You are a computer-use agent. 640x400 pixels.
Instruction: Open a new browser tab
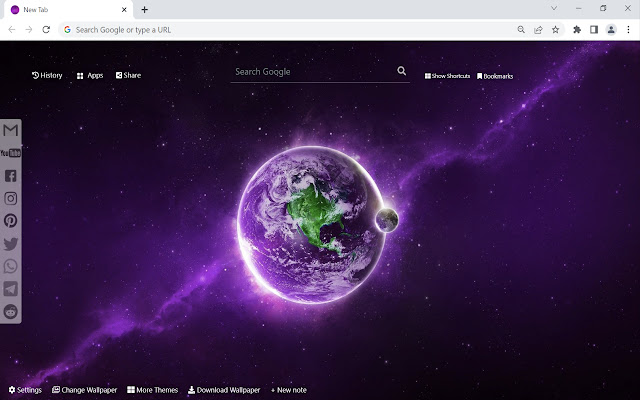(144, 9)
